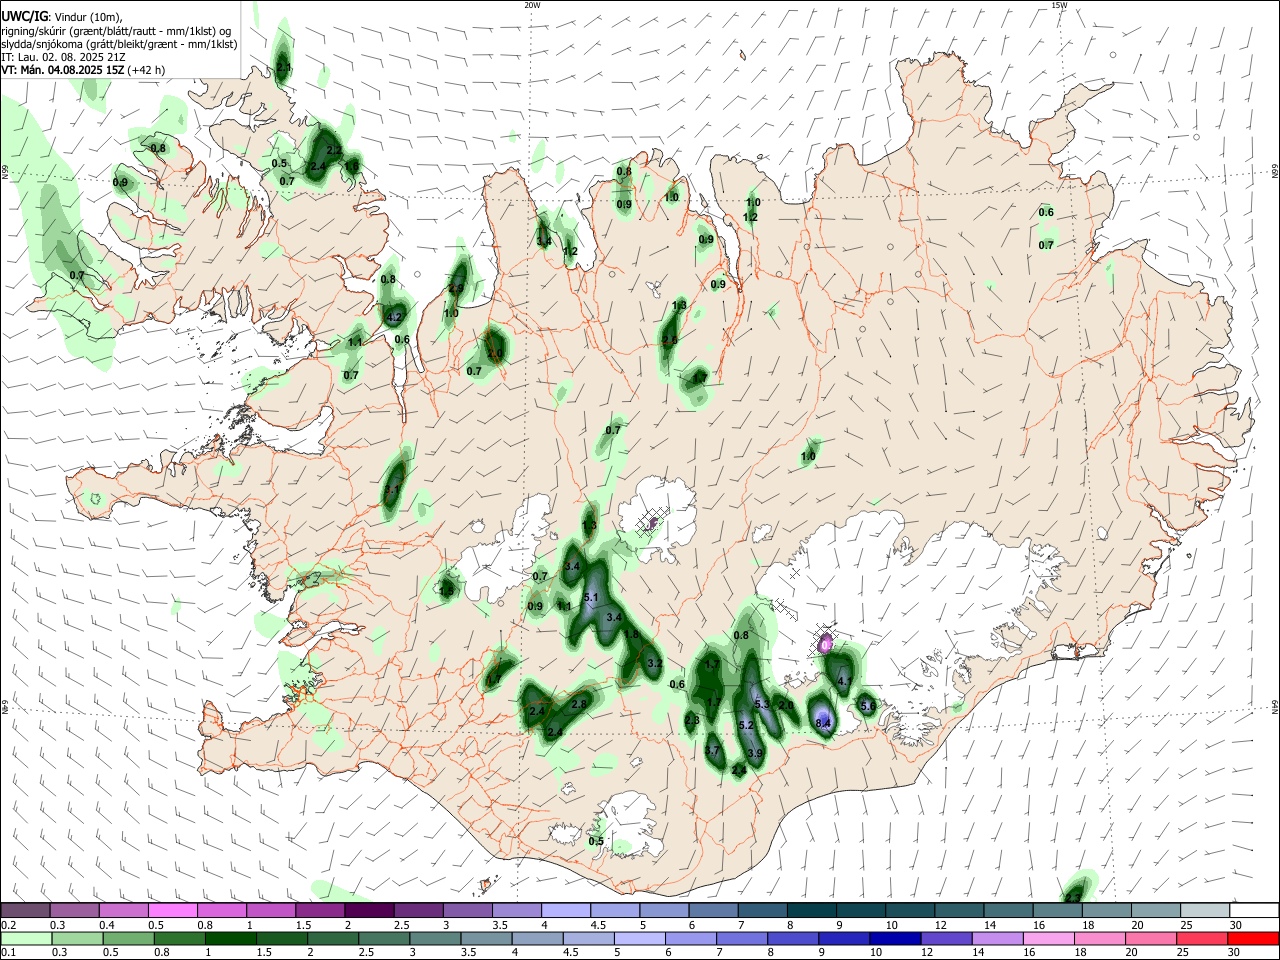The height and width of the screenshot is (960, 1280).
Task: Select the pale green rain swatch between 0.1 and 0.3
Action: (x=27, y=938)
